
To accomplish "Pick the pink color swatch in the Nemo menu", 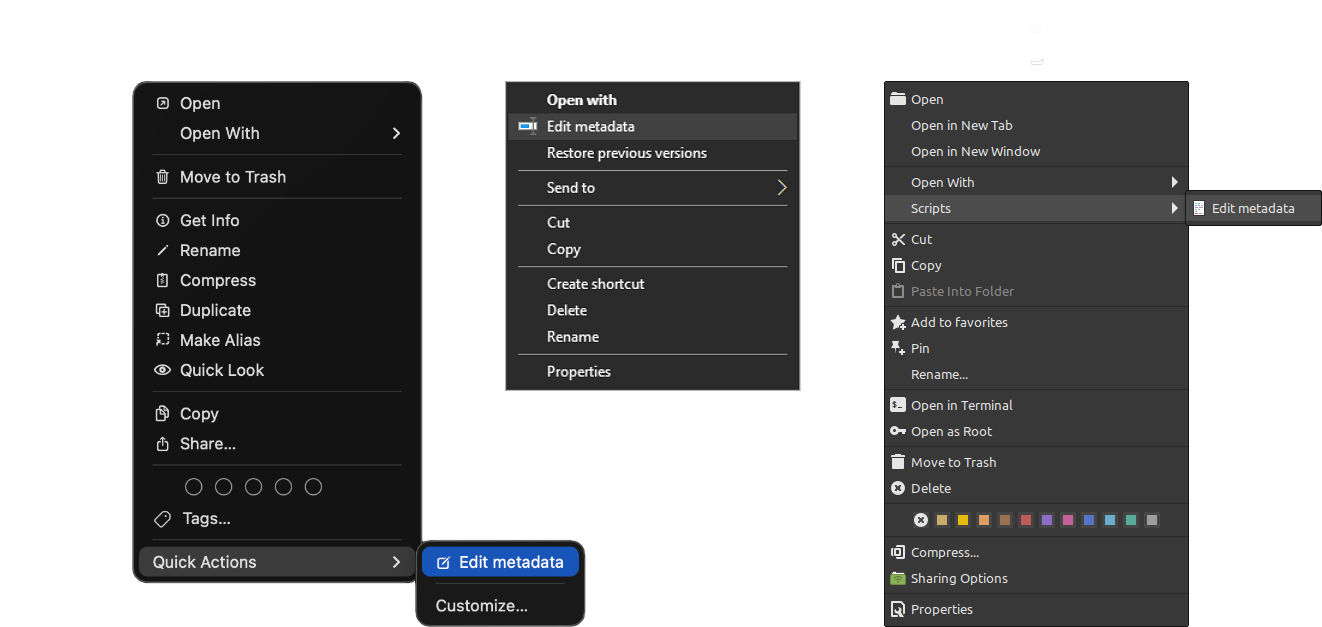I will (x=1068, y=520).
